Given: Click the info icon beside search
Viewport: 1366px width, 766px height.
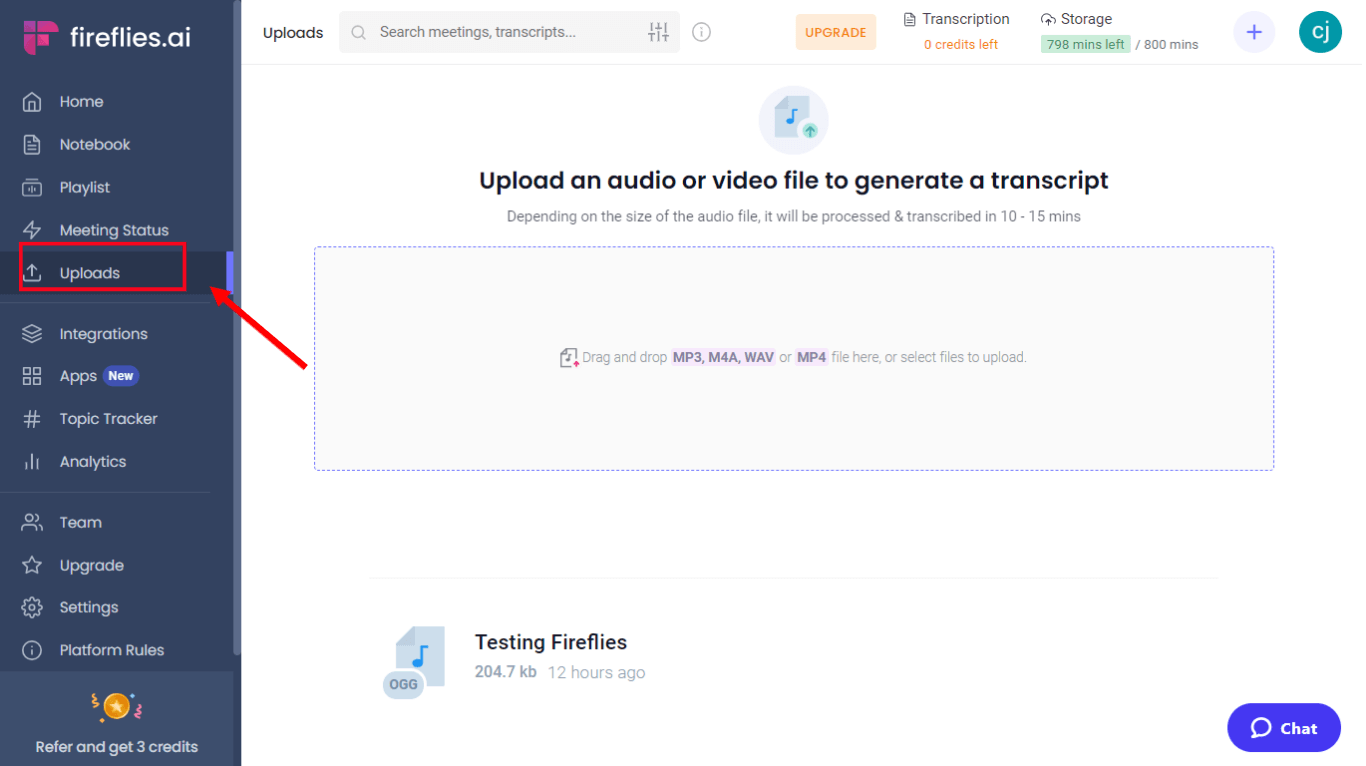Looking at the screenshot, I should tap(702, 32).
